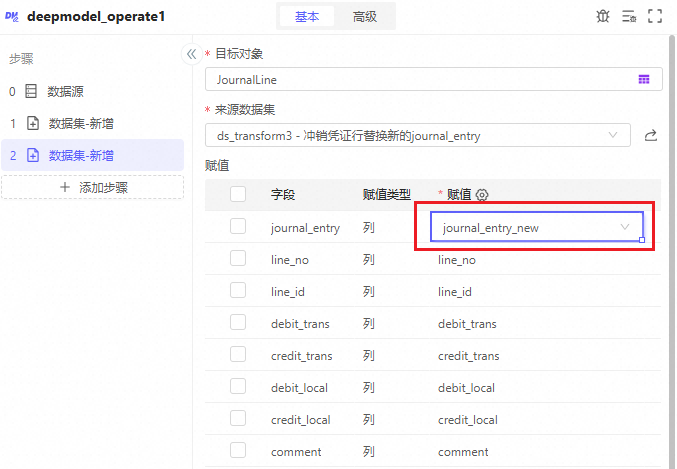Select step 1 数据集-新增
Image resolution: width=677 pixels, height=469 pixels.
(80, 123)
